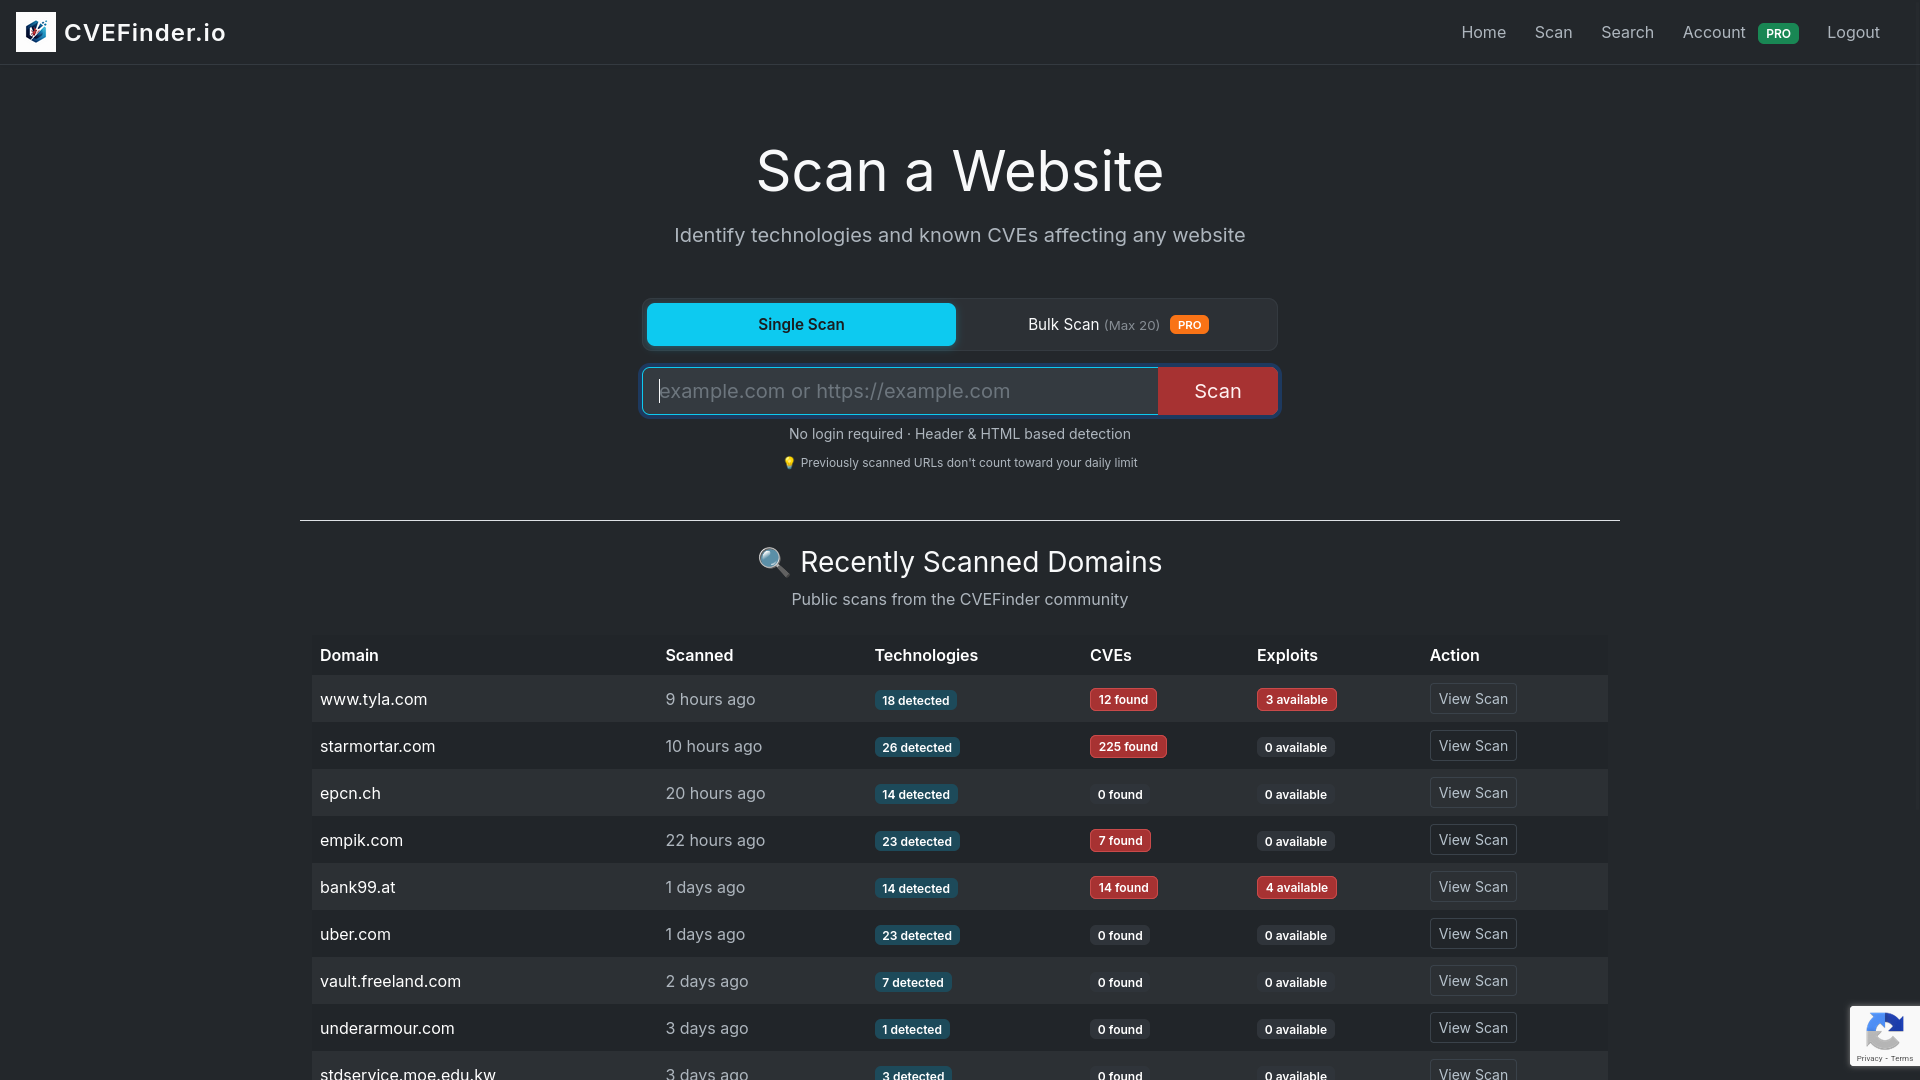
Task: Open View Scan for vault.freeland.com
Action: click(x=1472, y=981)
